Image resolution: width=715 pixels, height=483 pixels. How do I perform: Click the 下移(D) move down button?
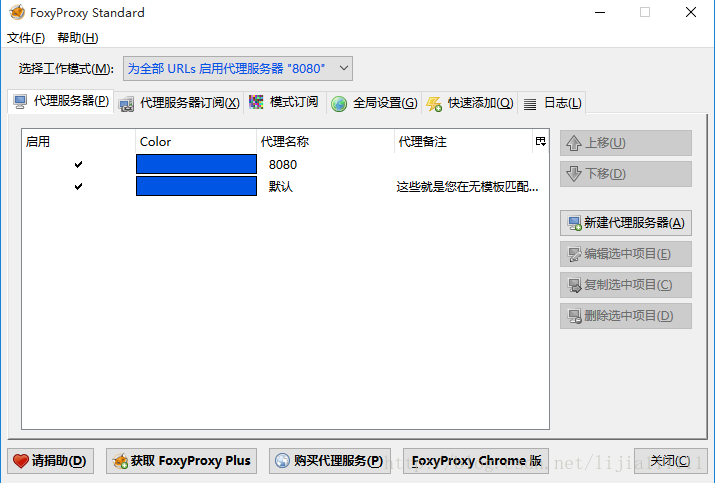626,174
